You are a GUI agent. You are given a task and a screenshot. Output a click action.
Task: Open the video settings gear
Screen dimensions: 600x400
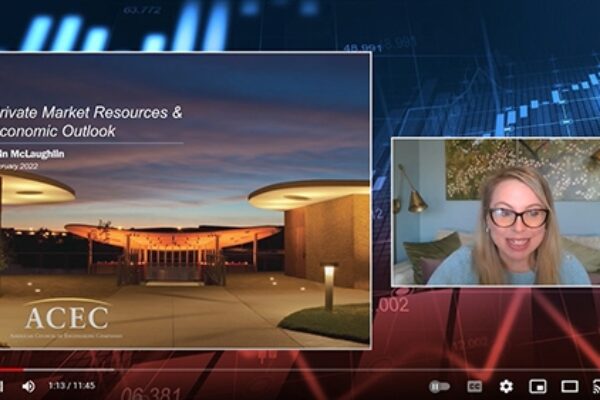(506, 386)
